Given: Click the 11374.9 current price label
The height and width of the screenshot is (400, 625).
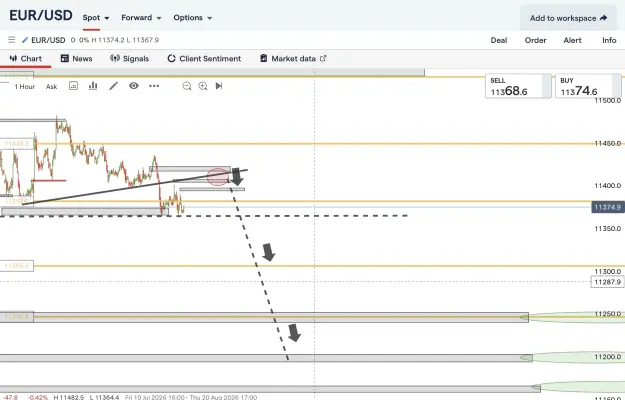Looking at the screenshot, I should 608,207.
